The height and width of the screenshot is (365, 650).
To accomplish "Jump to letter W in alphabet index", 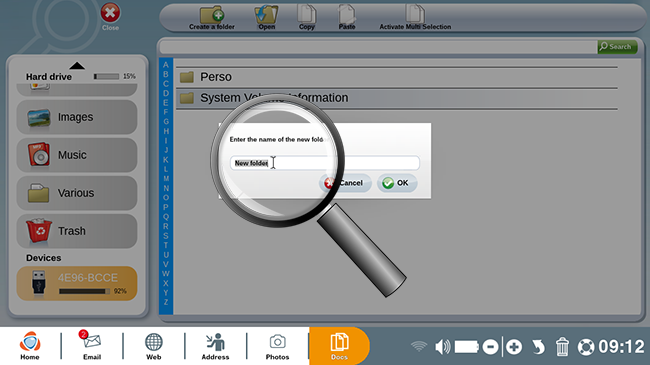I will click(166, 274).
